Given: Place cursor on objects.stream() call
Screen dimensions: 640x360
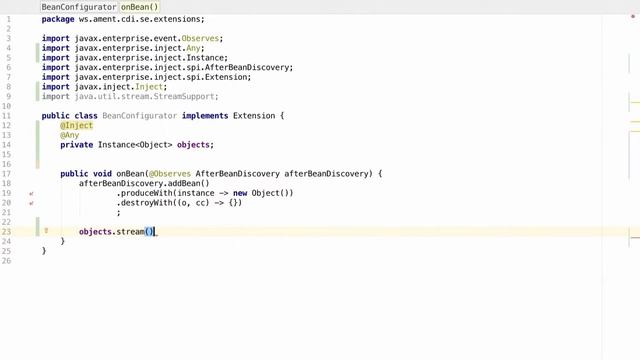Looking at the screenshot, I should 116,232.
